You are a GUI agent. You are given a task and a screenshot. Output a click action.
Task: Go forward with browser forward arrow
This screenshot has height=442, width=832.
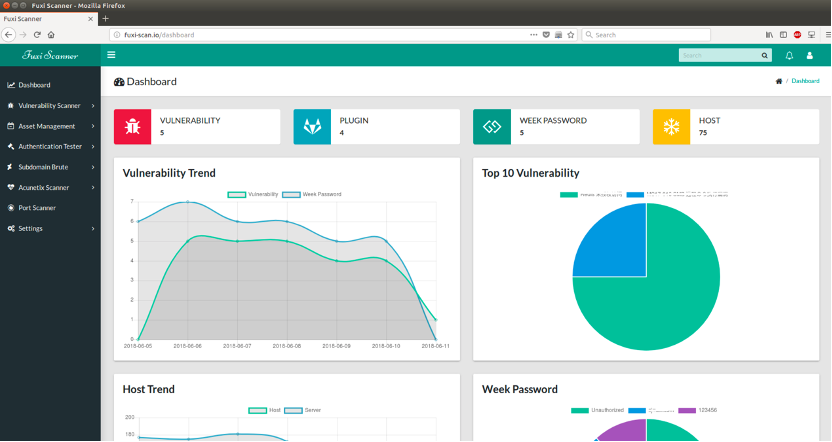click(23, 34)
